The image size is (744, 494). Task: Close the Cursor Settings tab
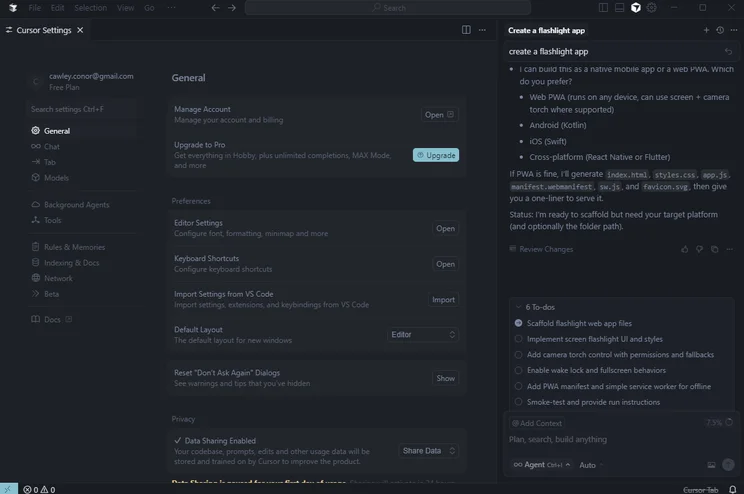[x=80, y=30]
